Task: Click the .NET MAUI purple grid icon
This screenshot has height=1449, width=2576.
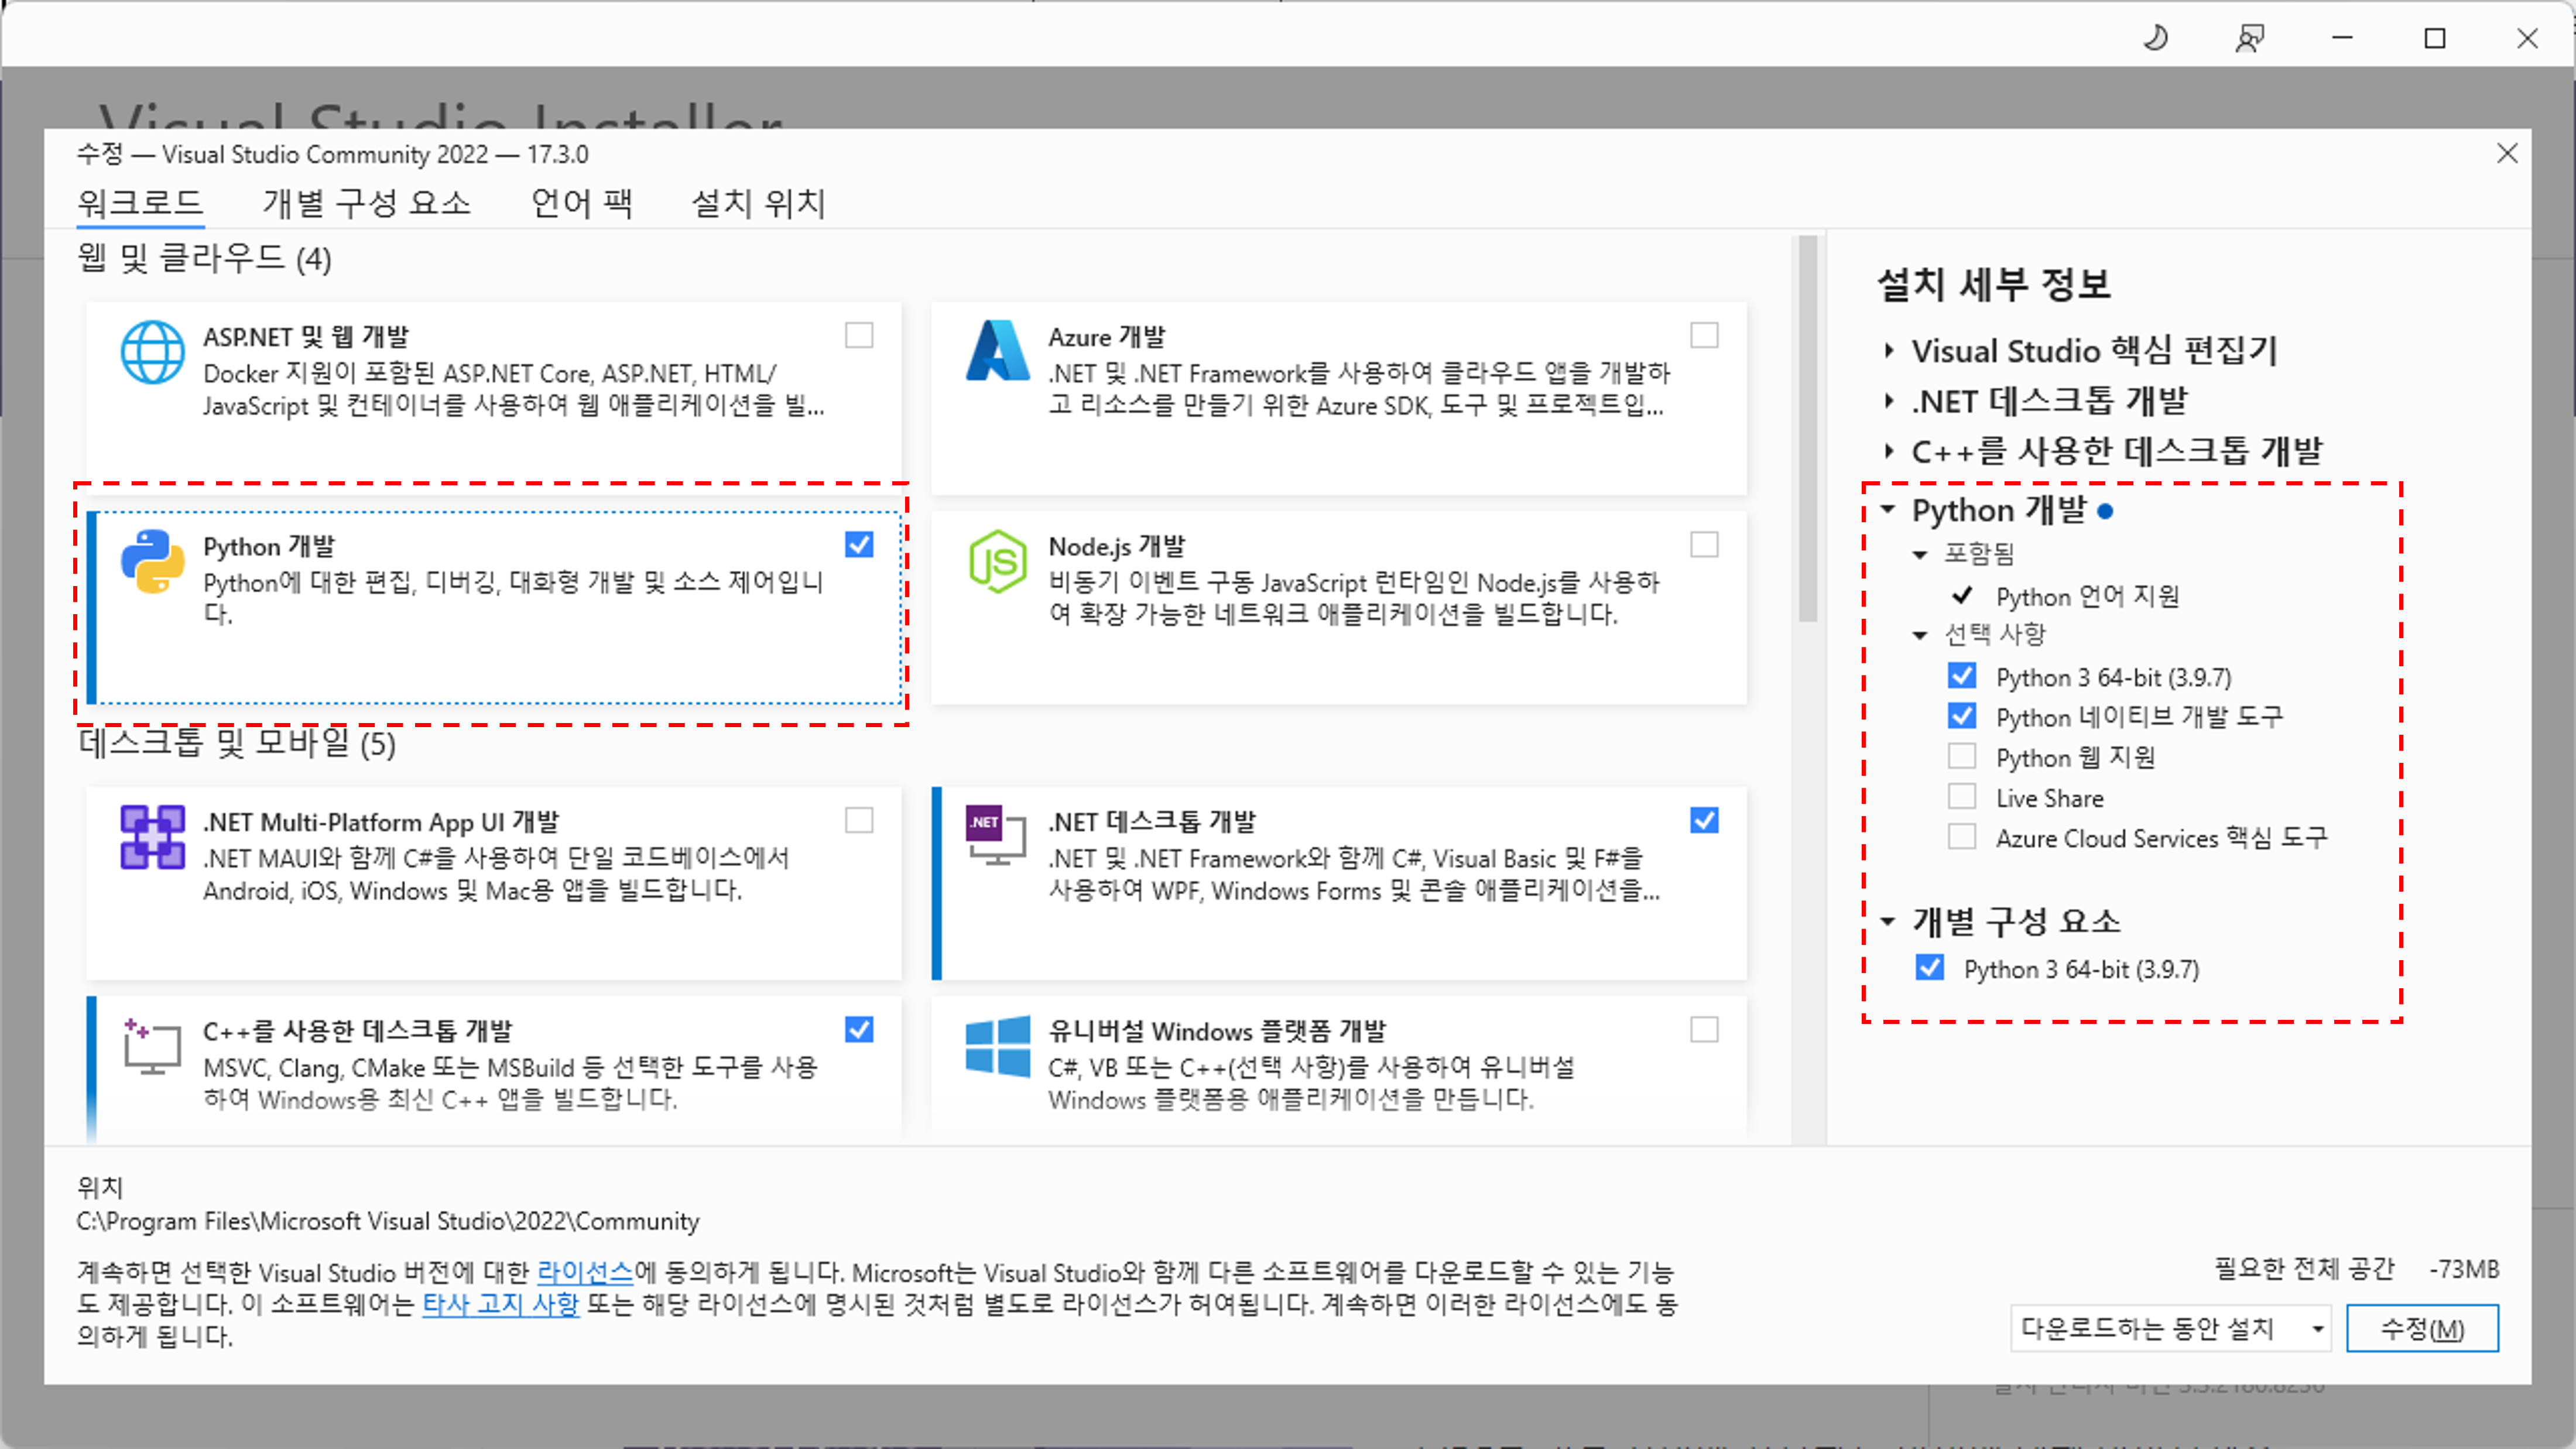Action: pos(152,837)
